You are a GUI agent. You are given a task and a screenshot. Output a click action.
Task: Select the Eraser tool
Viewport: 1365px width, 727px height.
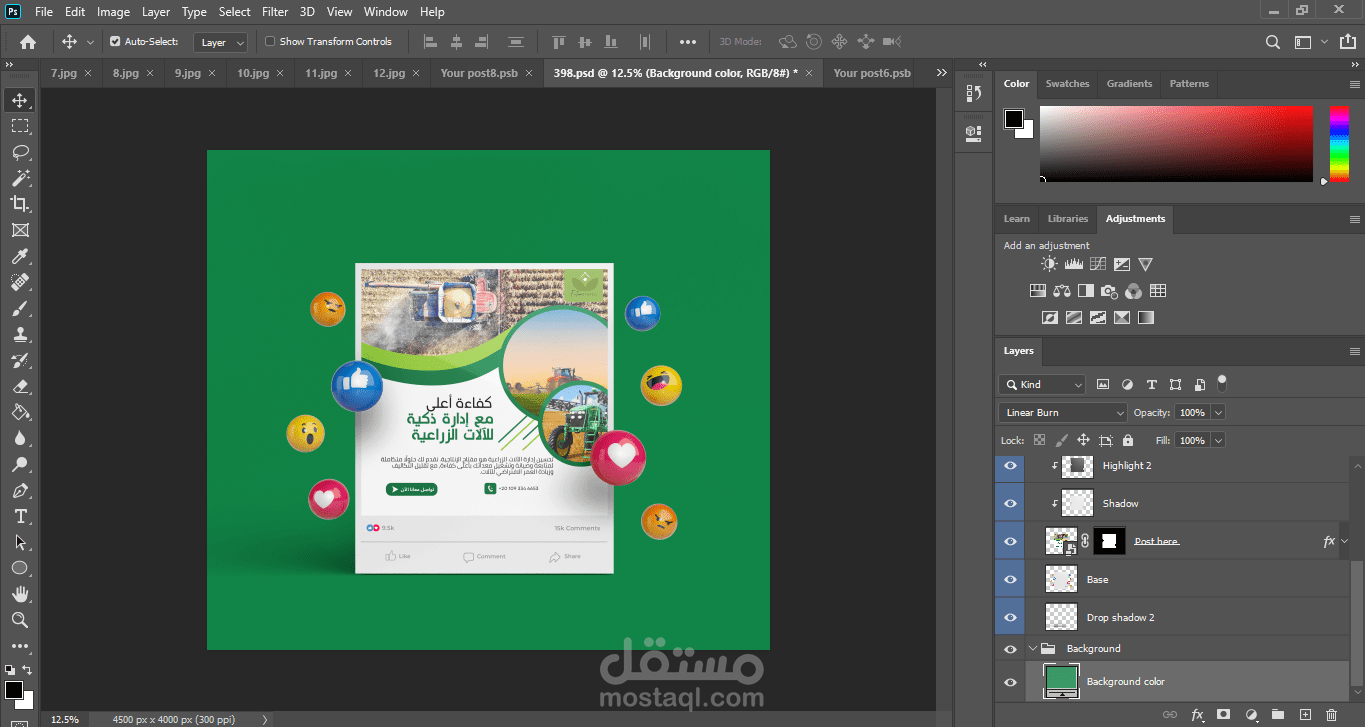click(20, 386)
